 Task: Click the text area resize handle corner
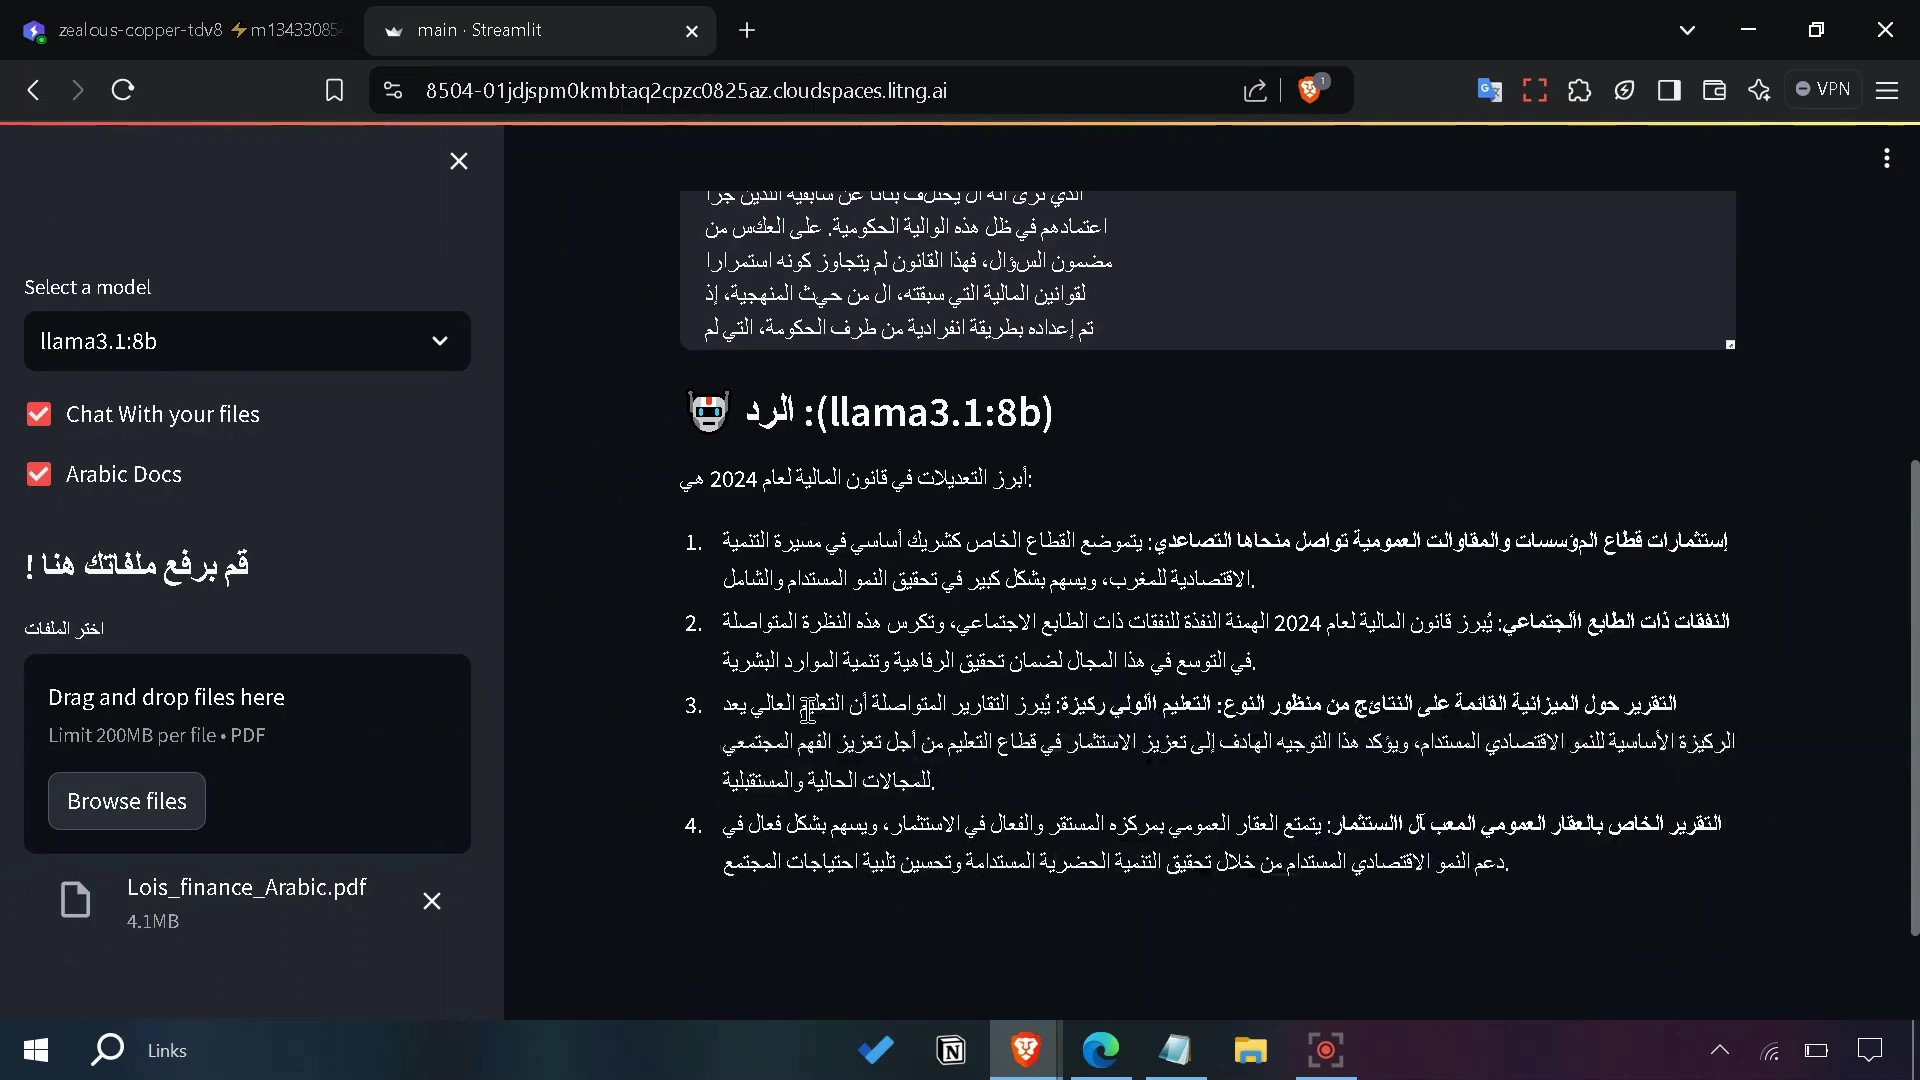click(1730, 344)
